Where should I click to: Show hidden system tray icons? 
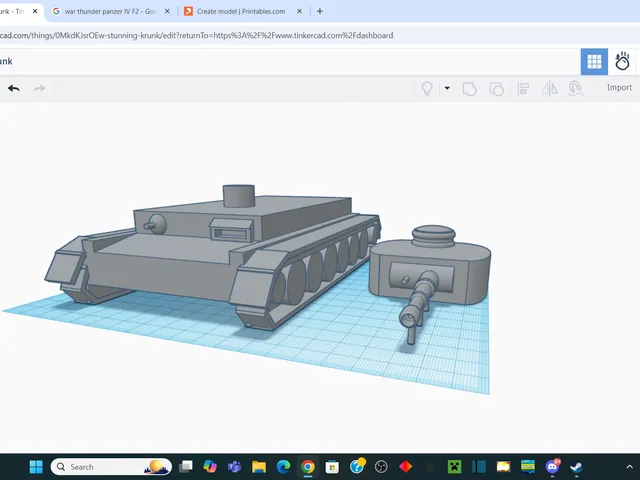[629, 467]
